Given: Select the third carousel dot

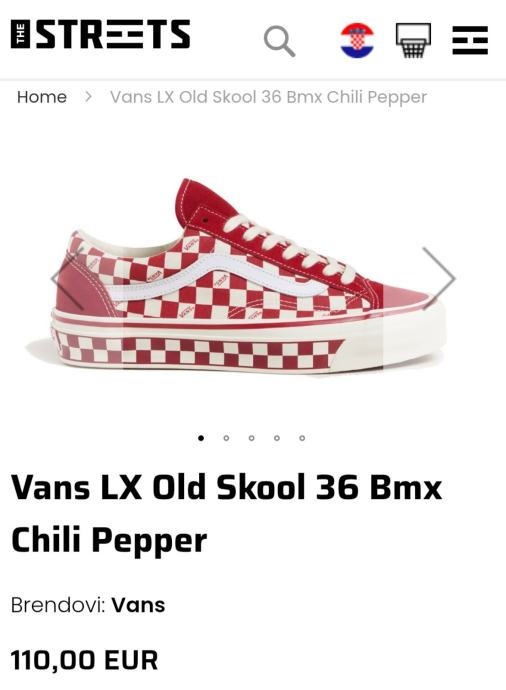Looking at the screenshot, I should click(x=251, y=438).
